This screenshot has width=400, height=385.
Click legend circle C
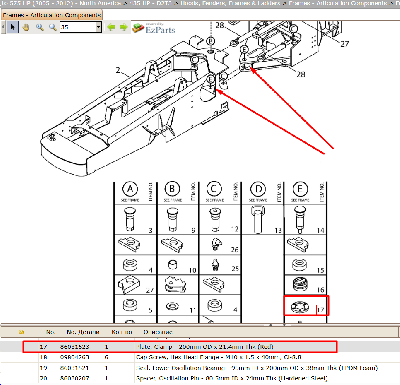(x=214, y=189)
